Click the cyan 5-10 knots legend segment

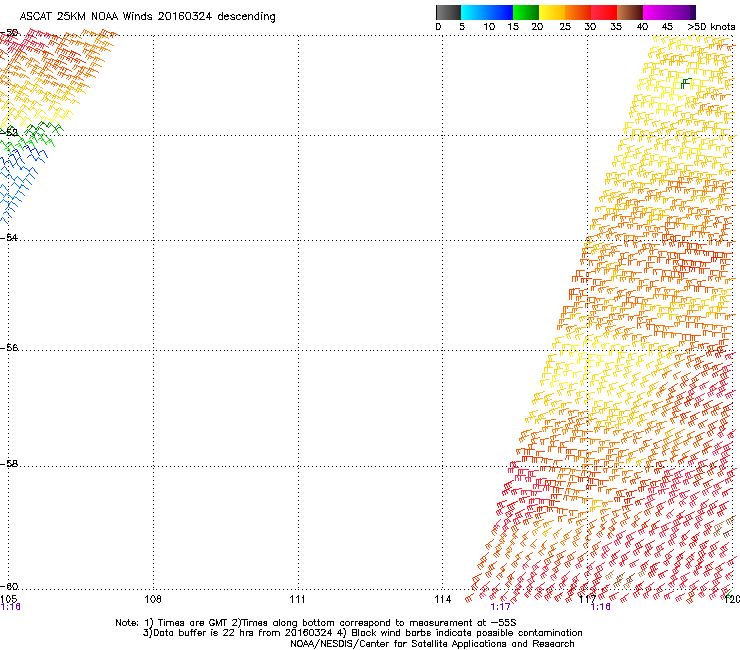pyautogui.click(x=474, y=12)
